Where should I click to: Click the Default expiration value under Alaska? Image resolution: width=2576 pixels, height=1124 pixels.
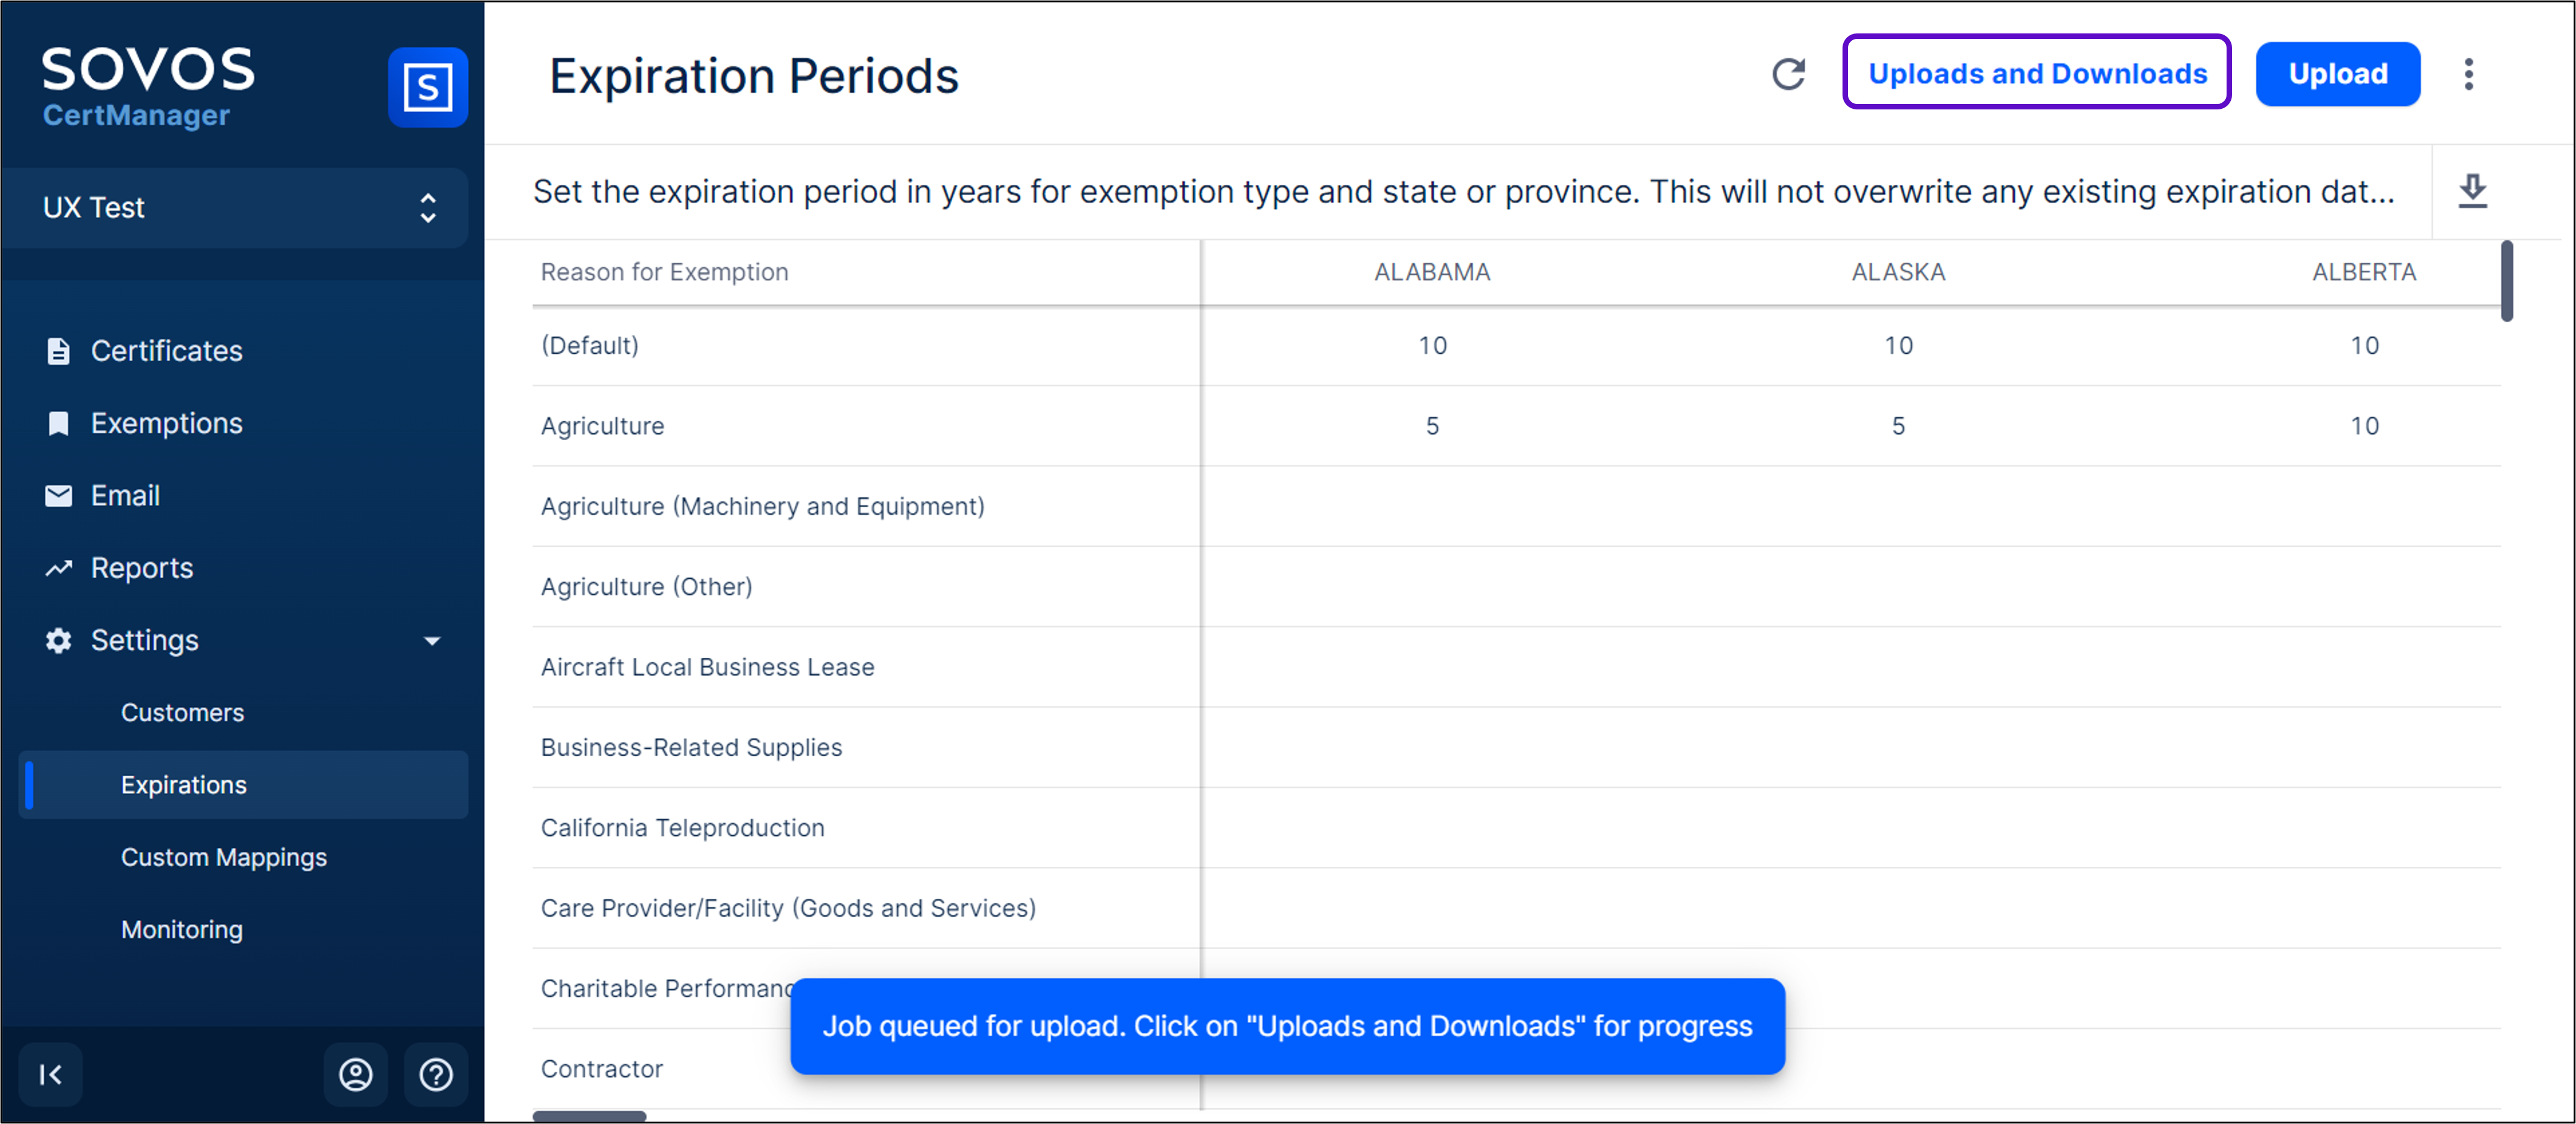click(x=1898, y=346)
